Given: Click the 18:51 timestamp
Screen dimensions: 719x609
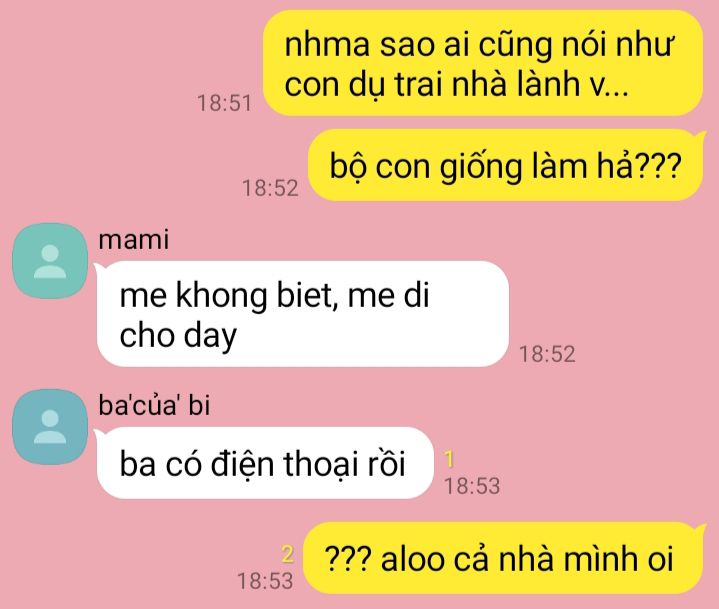Looking at the screenshot, I should tap(224, 103).
